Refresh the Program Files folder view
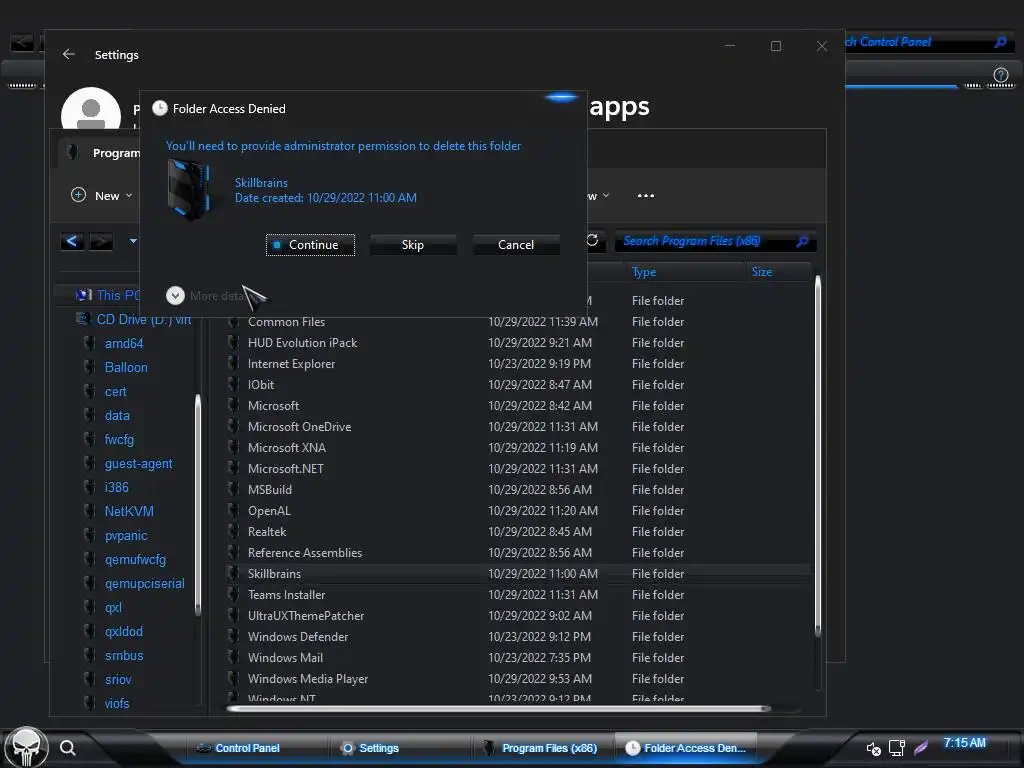Screen dimensions: 1024x768 [x=592, y=240]
